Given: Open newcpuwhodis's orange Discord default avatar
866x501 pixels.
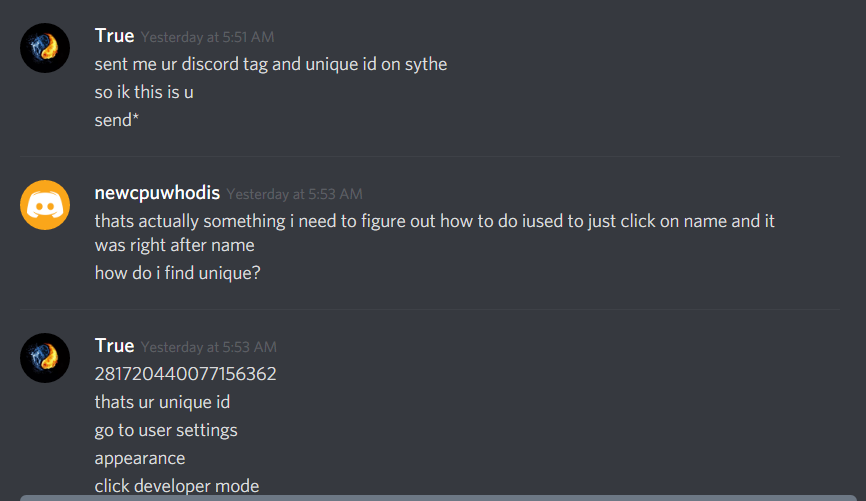Looking at the screenshot, I should [45, 205].
